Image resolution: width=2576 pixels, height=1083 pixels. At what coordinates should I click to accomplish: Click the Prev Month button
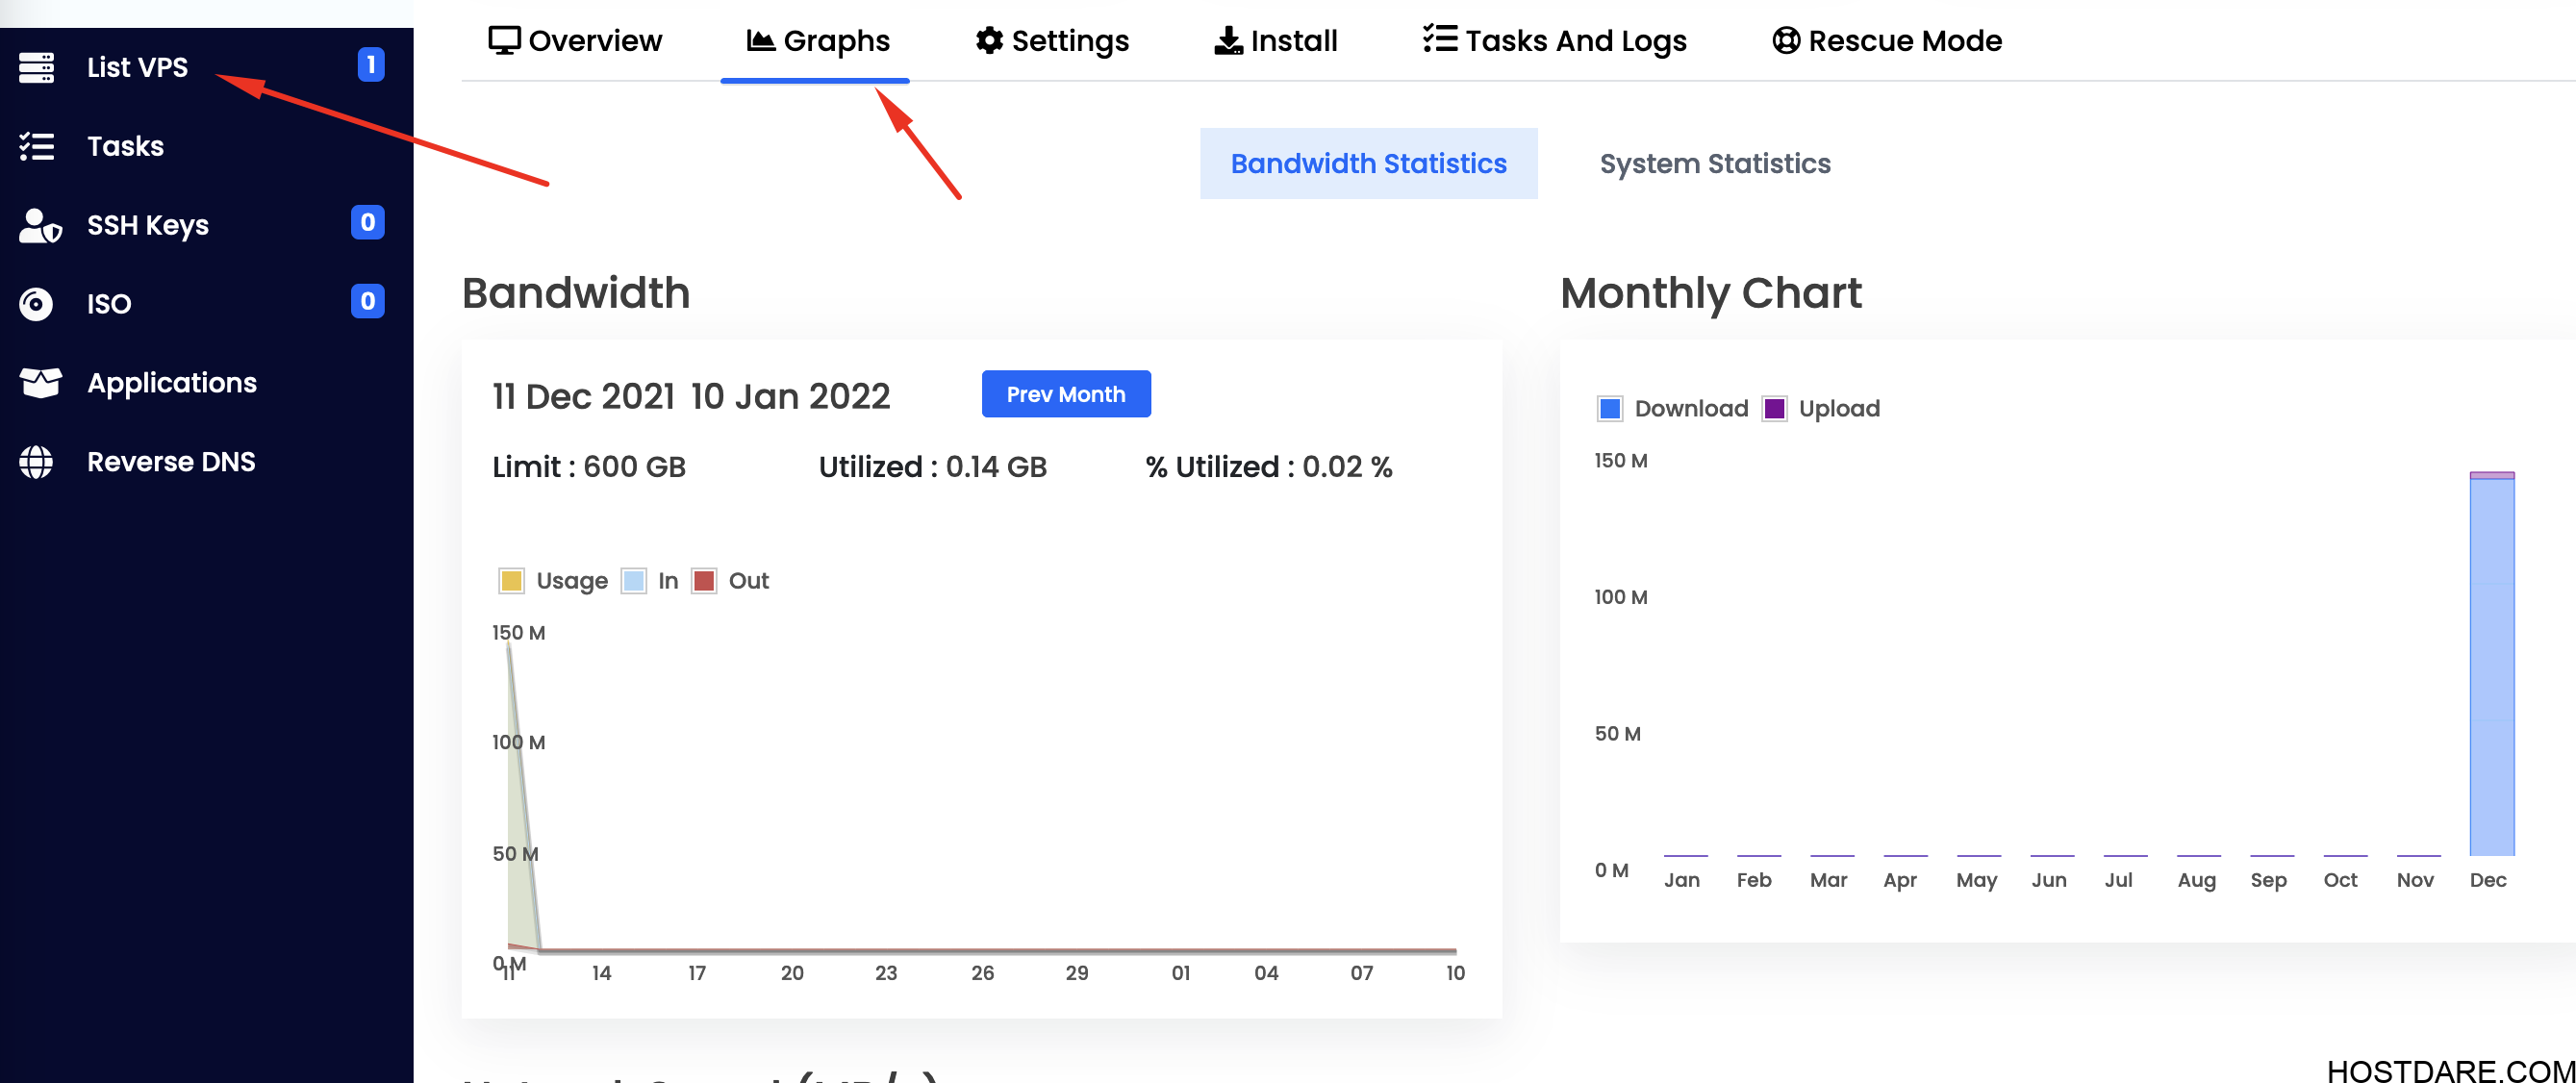tap(1066, 394)
